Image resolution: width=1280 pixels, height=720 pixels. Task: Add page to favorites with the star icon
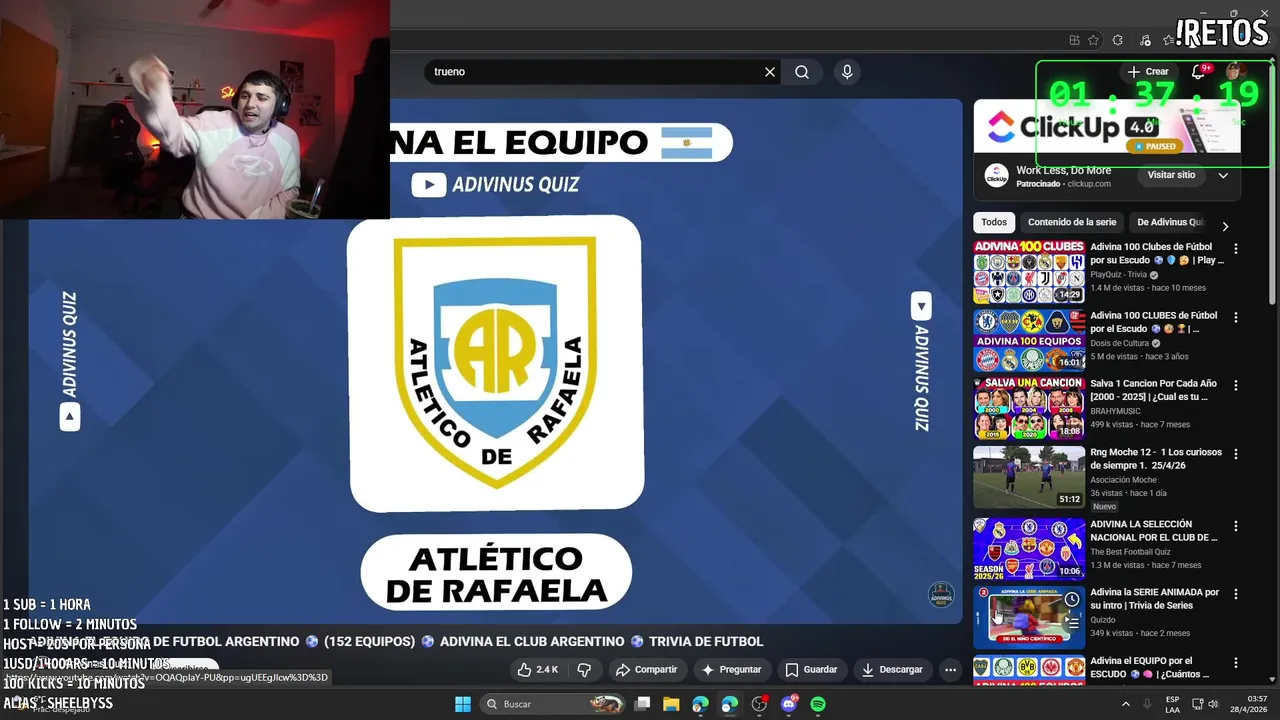click(x=1093, y=40)
